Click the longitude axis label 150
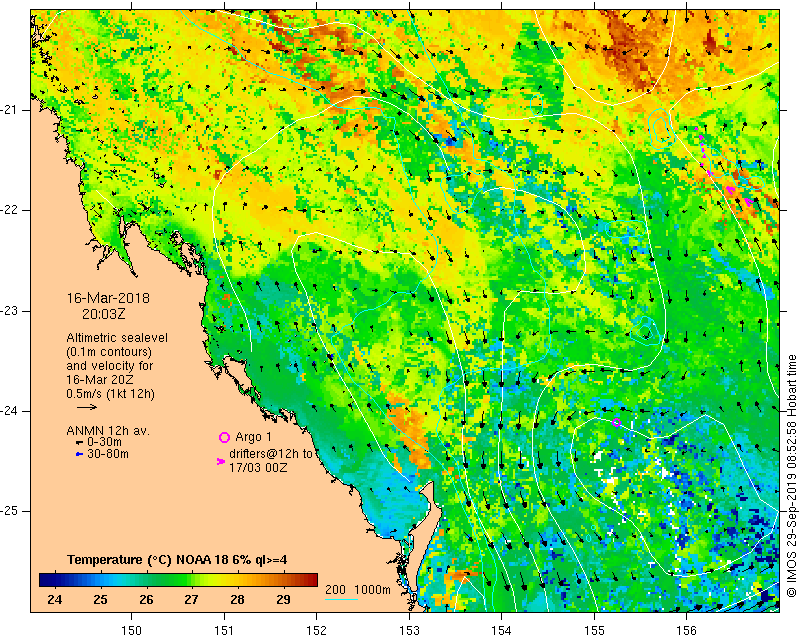The height and width of the screenshot is (640, 800). (132, 630)
